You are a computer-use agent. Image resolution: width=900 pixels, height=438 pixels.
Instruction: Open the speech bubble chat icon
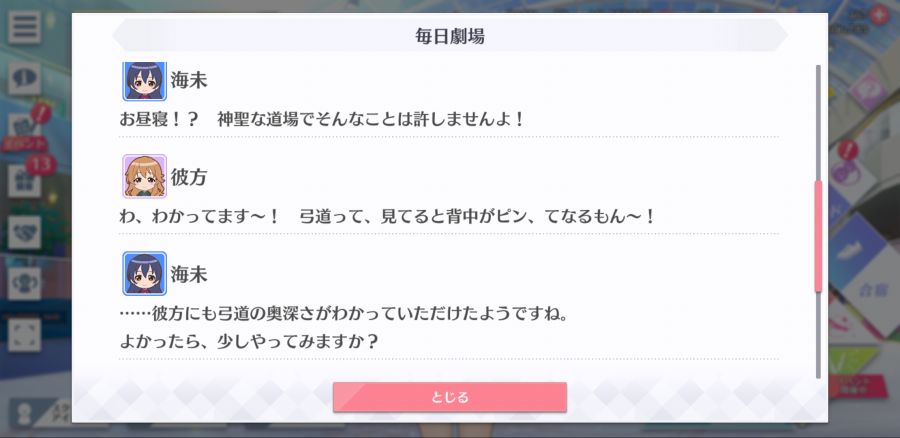pyautogui.click(x=24, y=79)
